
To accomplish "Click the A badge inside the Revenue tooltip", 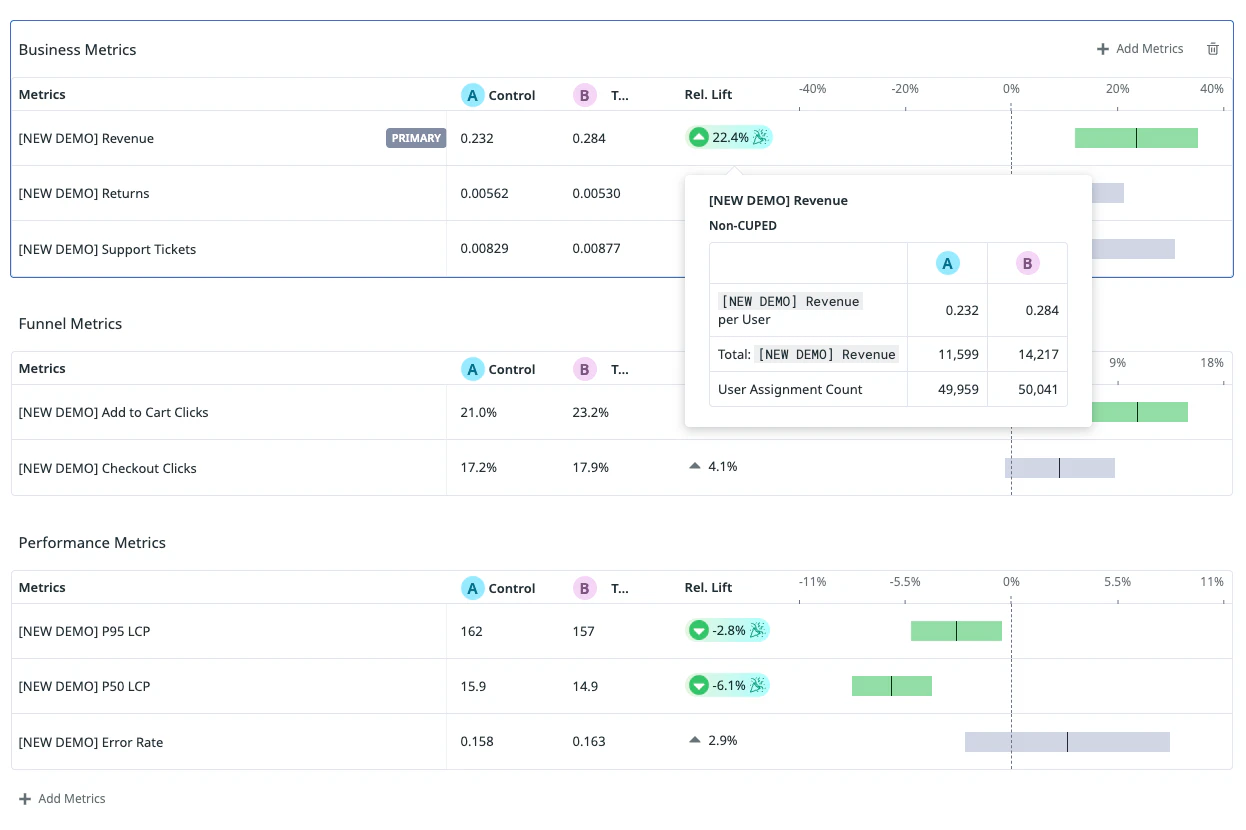I will tap(947, 263).
